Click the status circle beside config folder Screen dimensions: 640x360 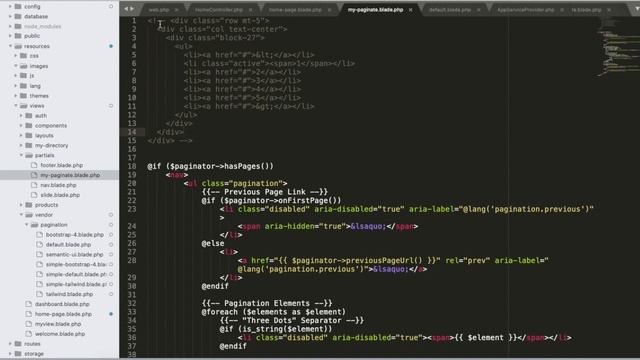pyautogui.click(x=111, y=7)
